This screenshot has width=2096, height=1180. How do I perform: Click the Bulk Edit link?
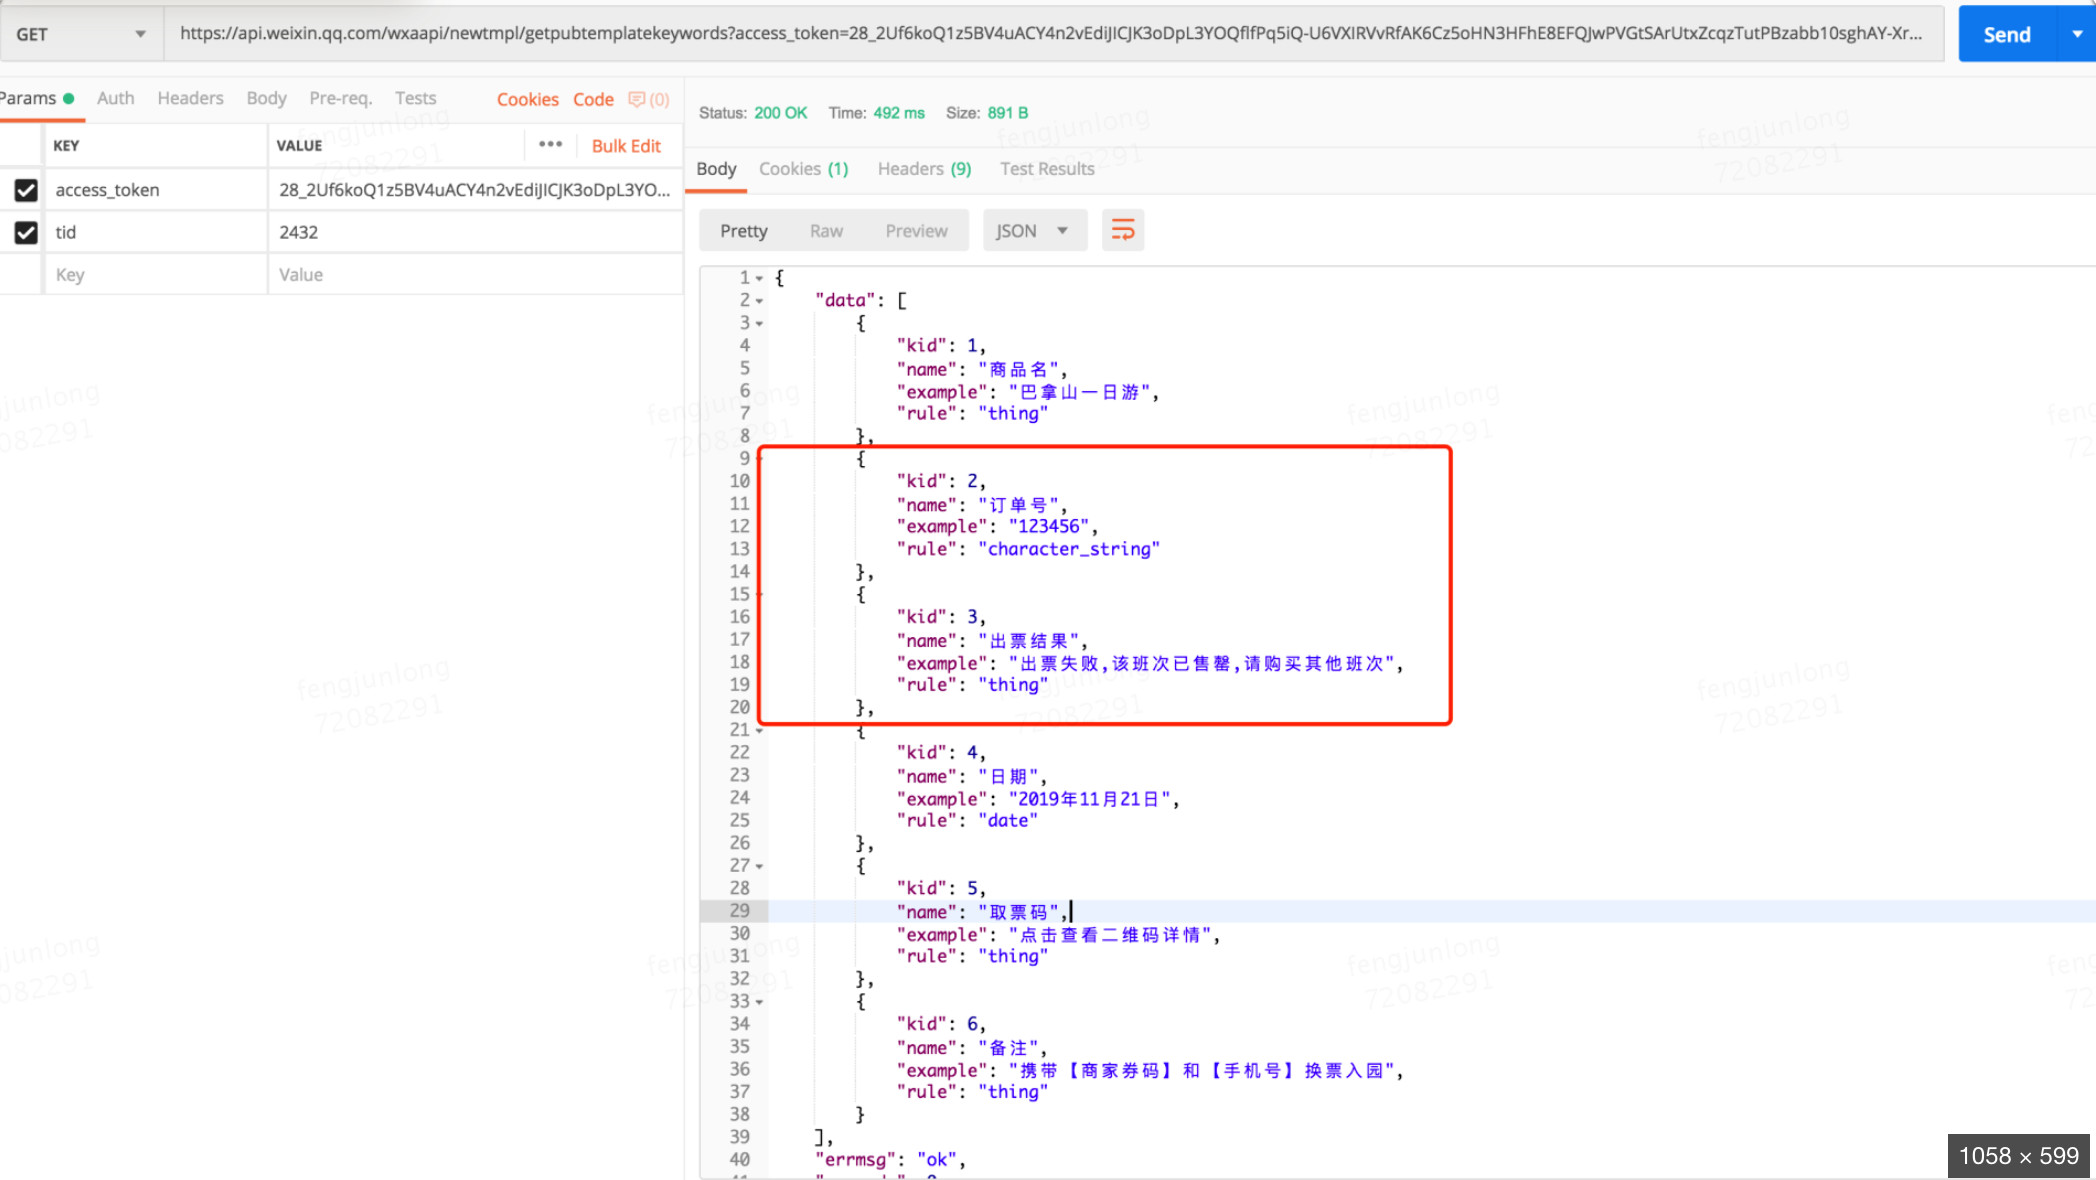626,146
